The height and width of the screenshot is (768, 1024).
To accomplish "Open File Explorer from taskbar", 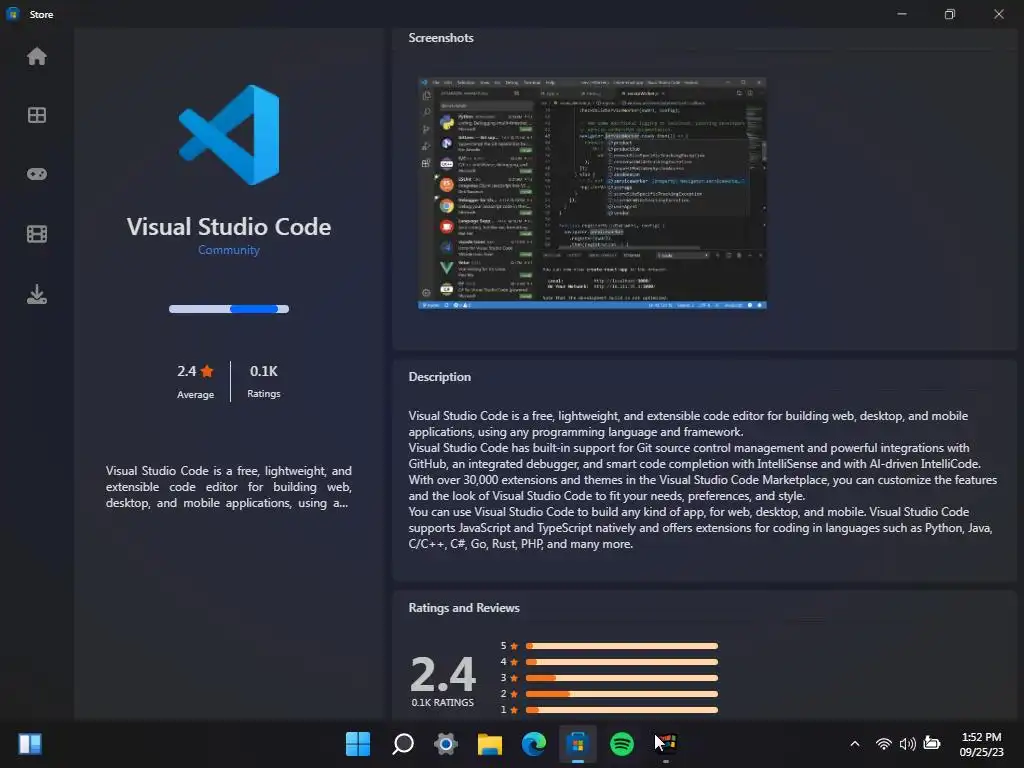I will point(490,744).
